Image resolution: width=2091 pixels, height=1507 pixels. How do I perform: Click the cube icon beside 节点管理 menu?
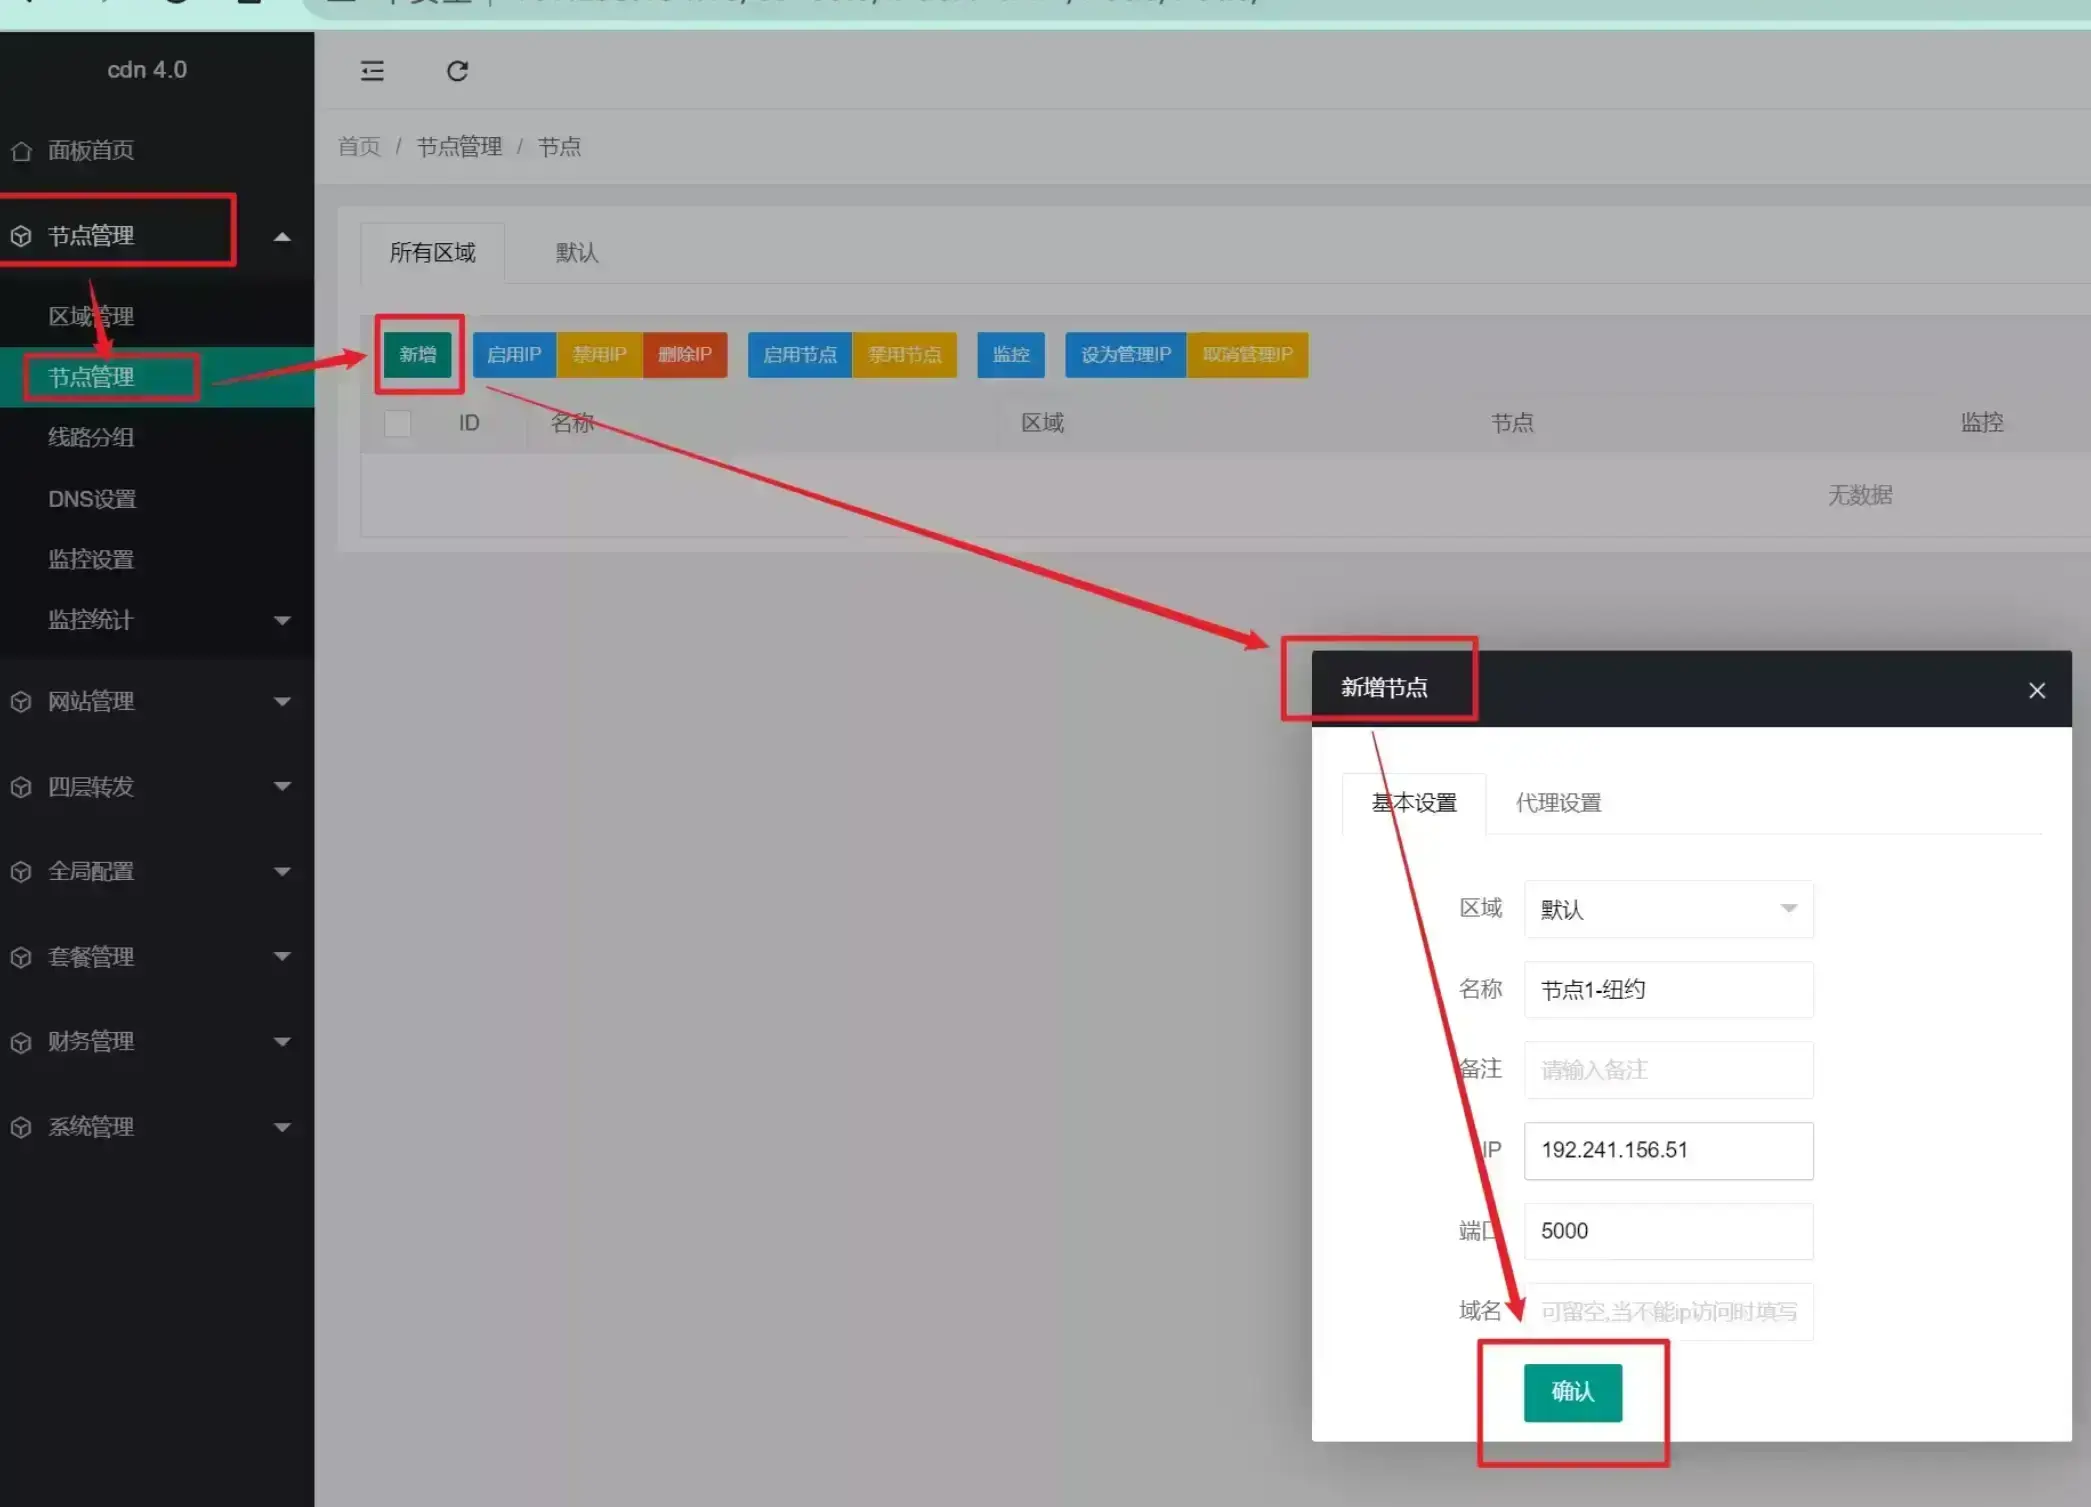click(x=21, y=236)
